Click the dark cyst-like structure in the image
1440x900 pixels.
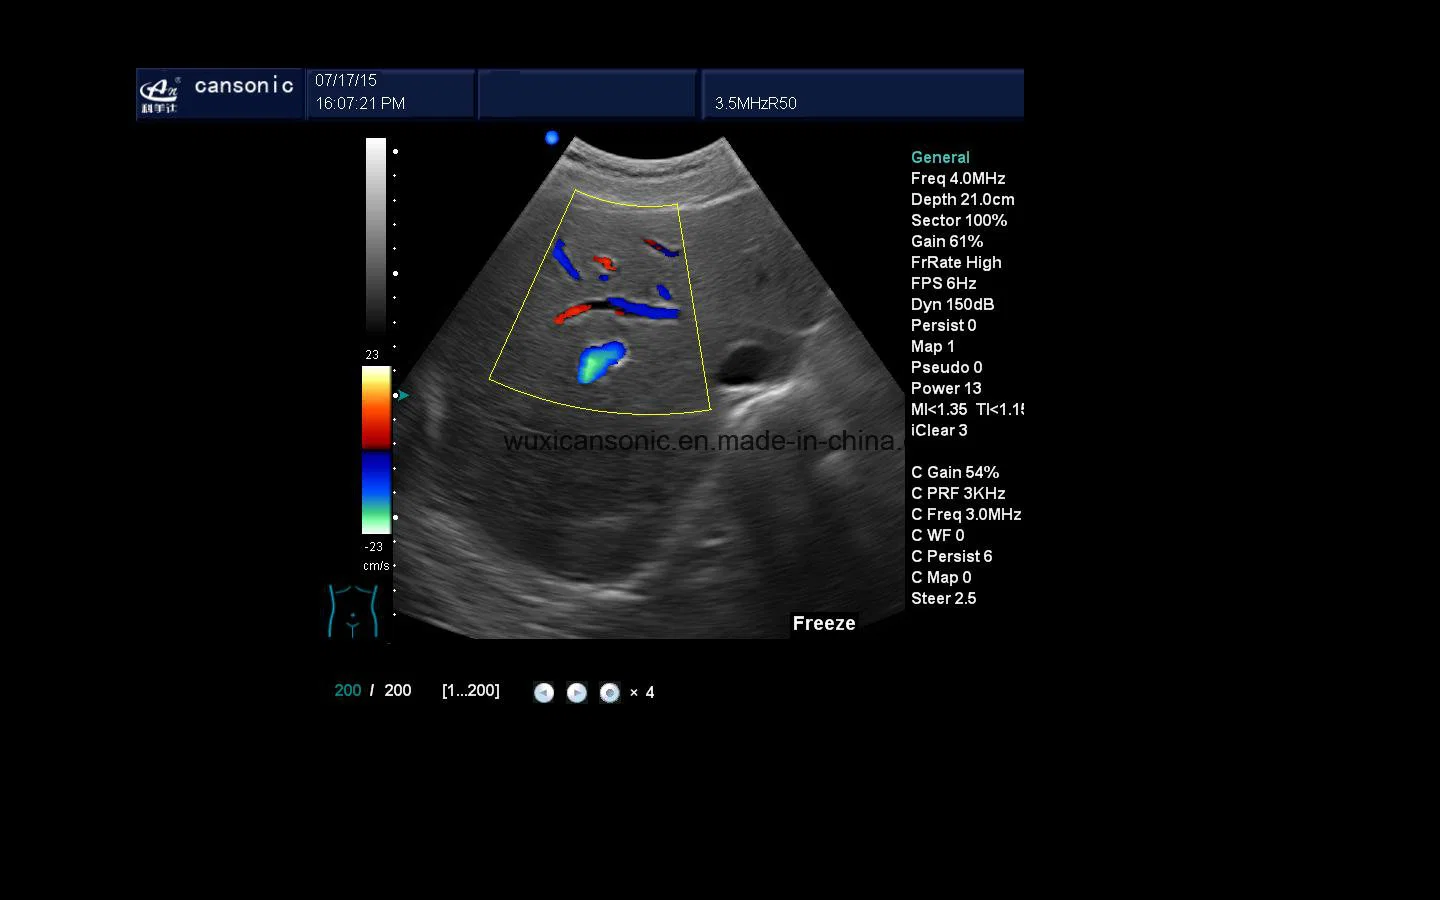pyautogui.click(x=745, y=362)
